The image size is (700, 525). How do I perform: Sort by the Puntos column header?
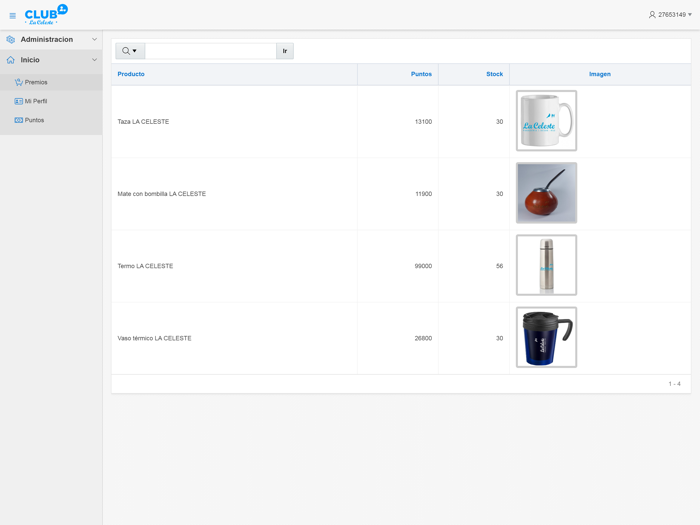(421, 74)
